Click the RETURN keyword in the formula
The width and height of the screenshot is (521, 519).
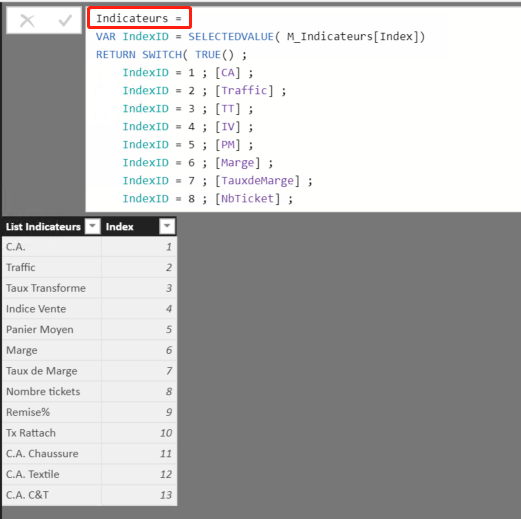coord(116,54)
